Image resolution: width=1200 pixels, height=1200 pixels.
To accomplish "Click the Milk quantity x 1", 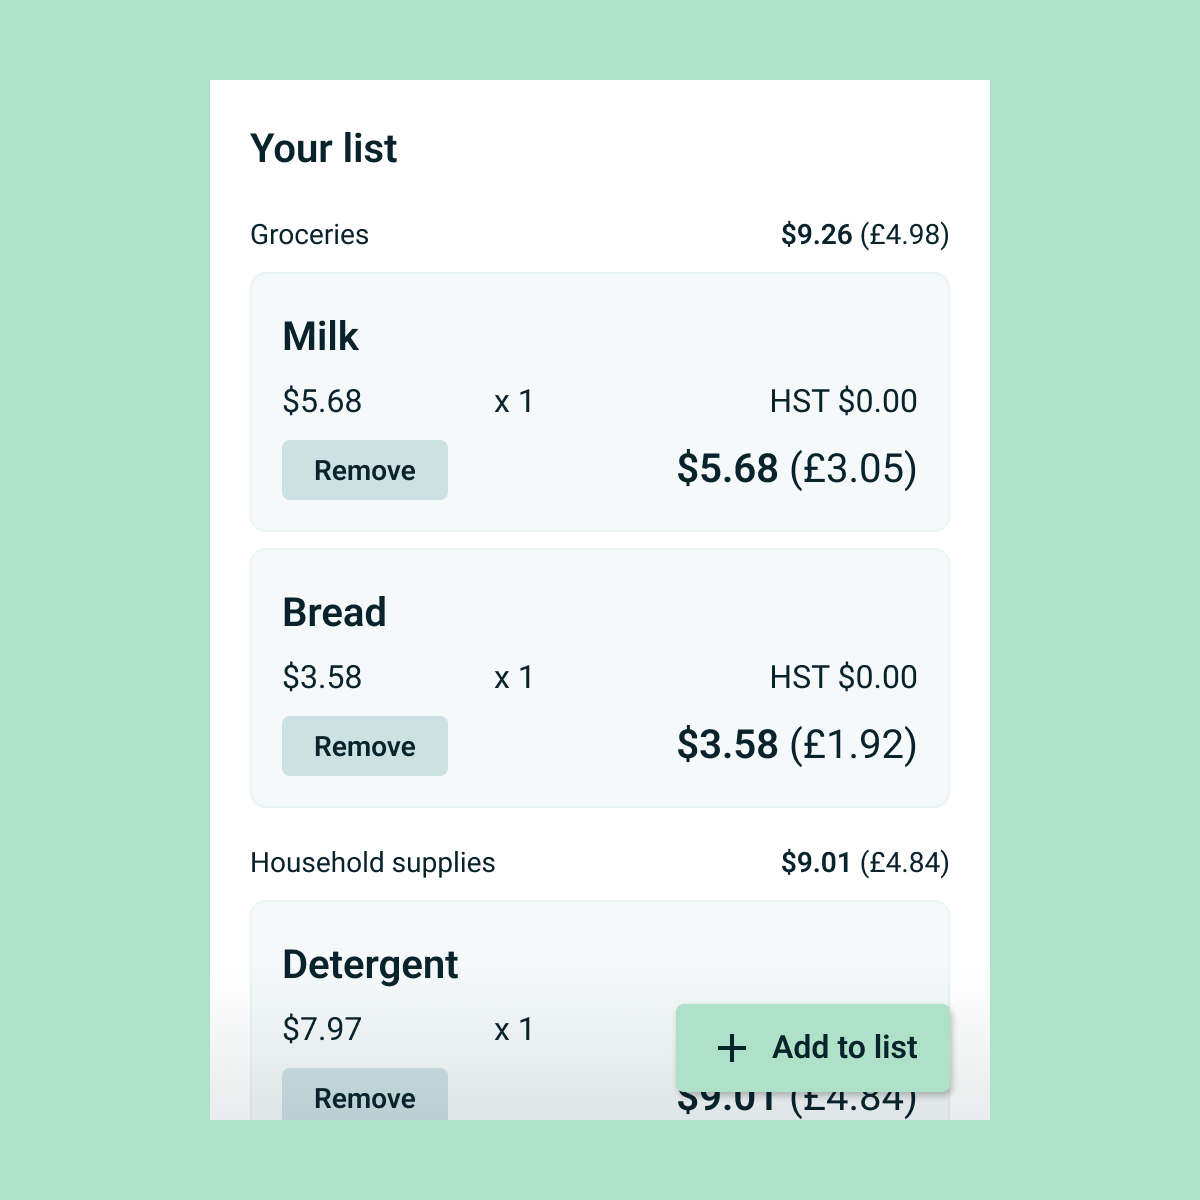I will (x=514, y=402).
